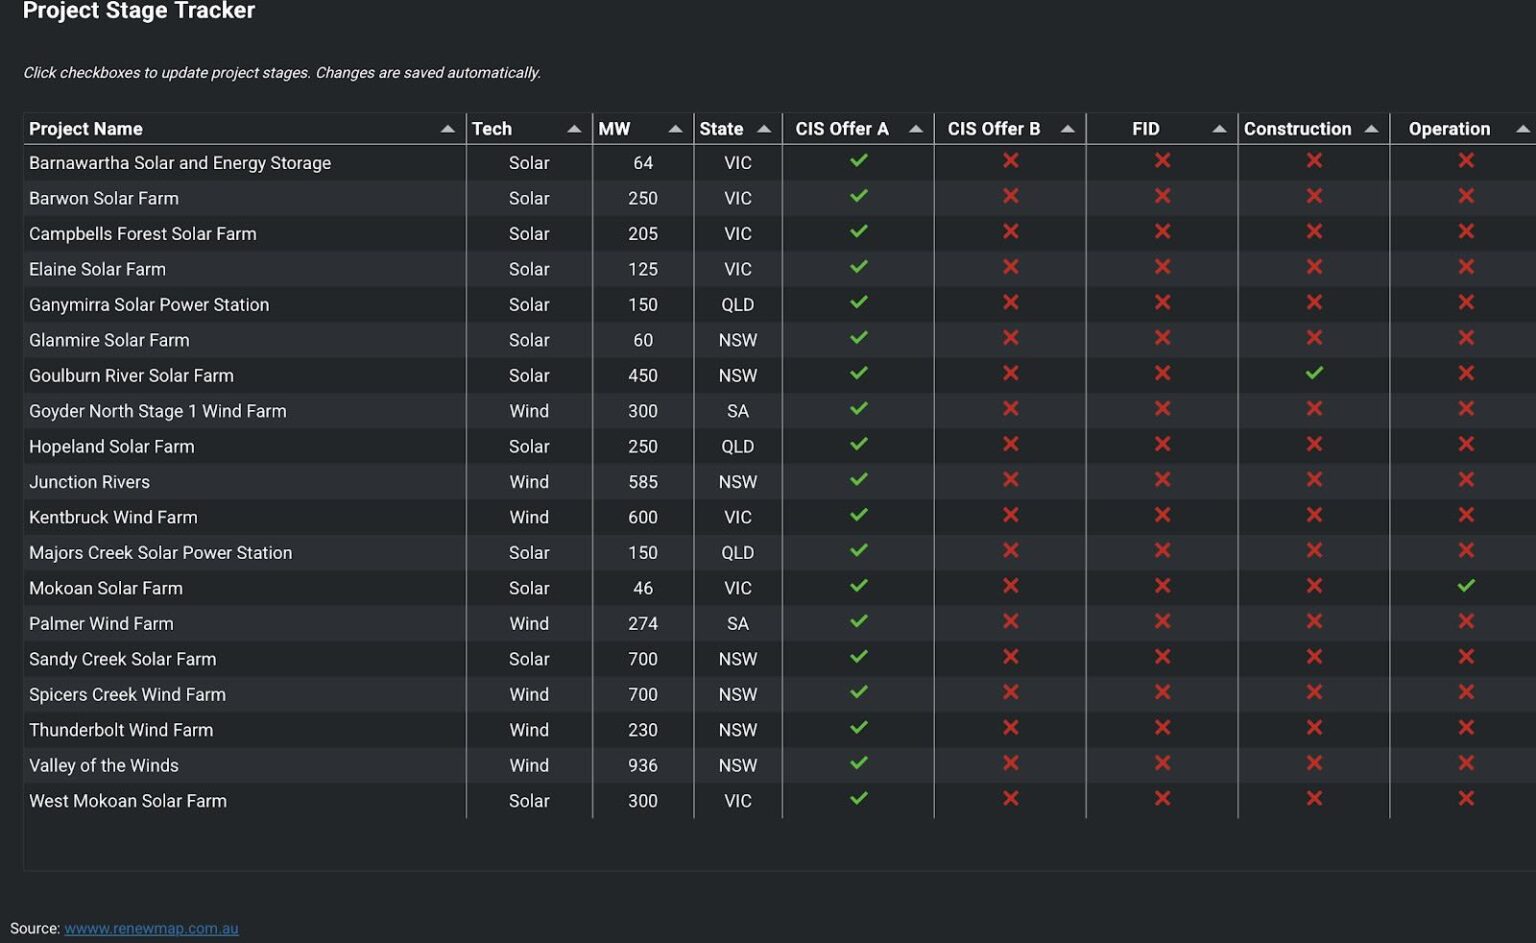The image size is (1536, 943).
Task: Sort by Construction column arrow
Action: tap(1371, 129)
